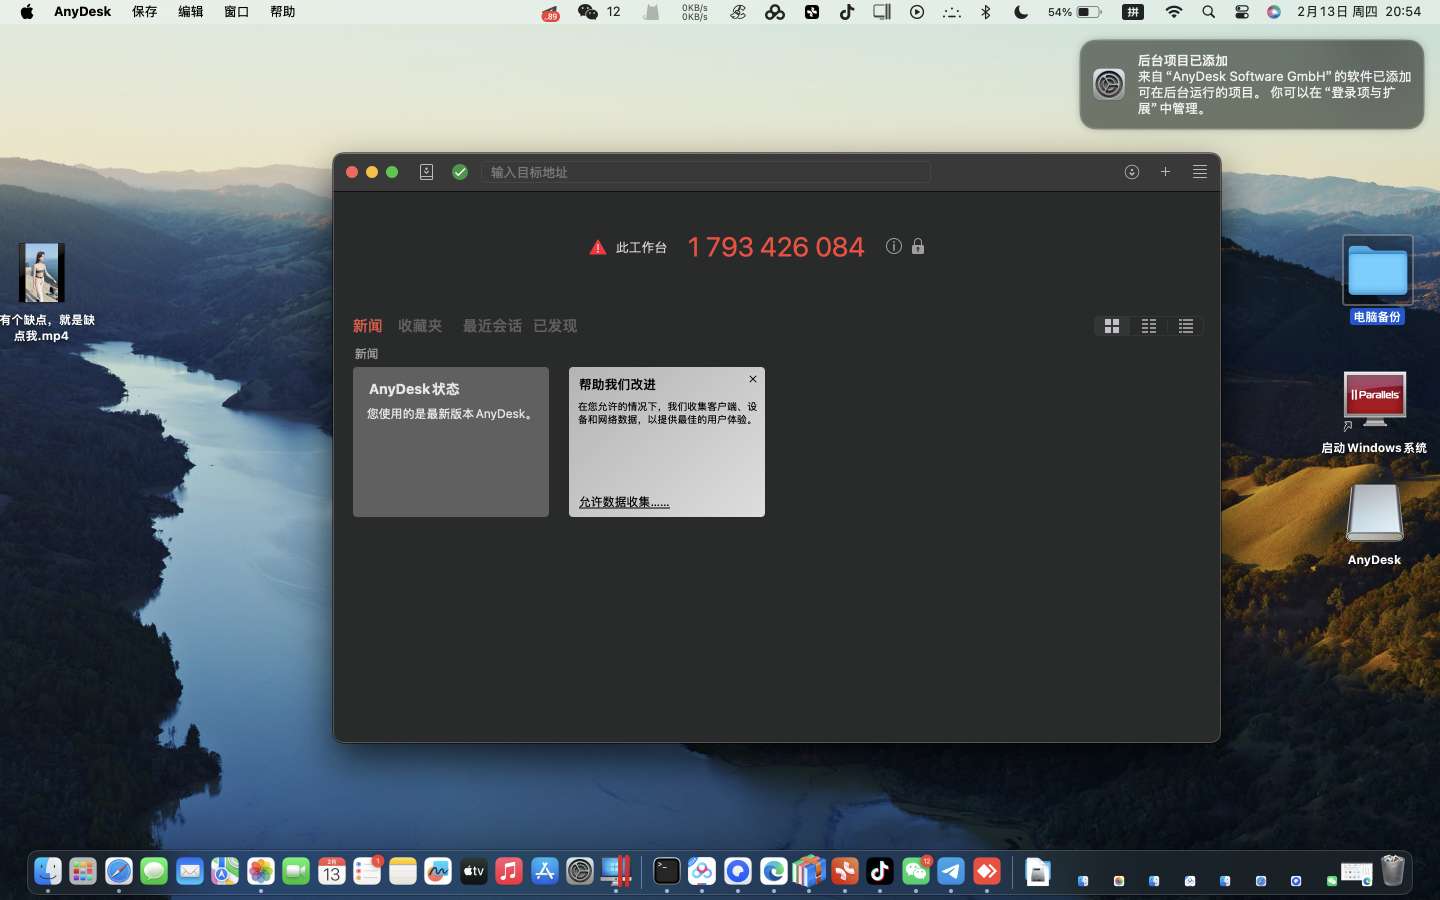Click the Bluetooth icon in menu bar
1440x900 pixels.
[x=986, y=12]
